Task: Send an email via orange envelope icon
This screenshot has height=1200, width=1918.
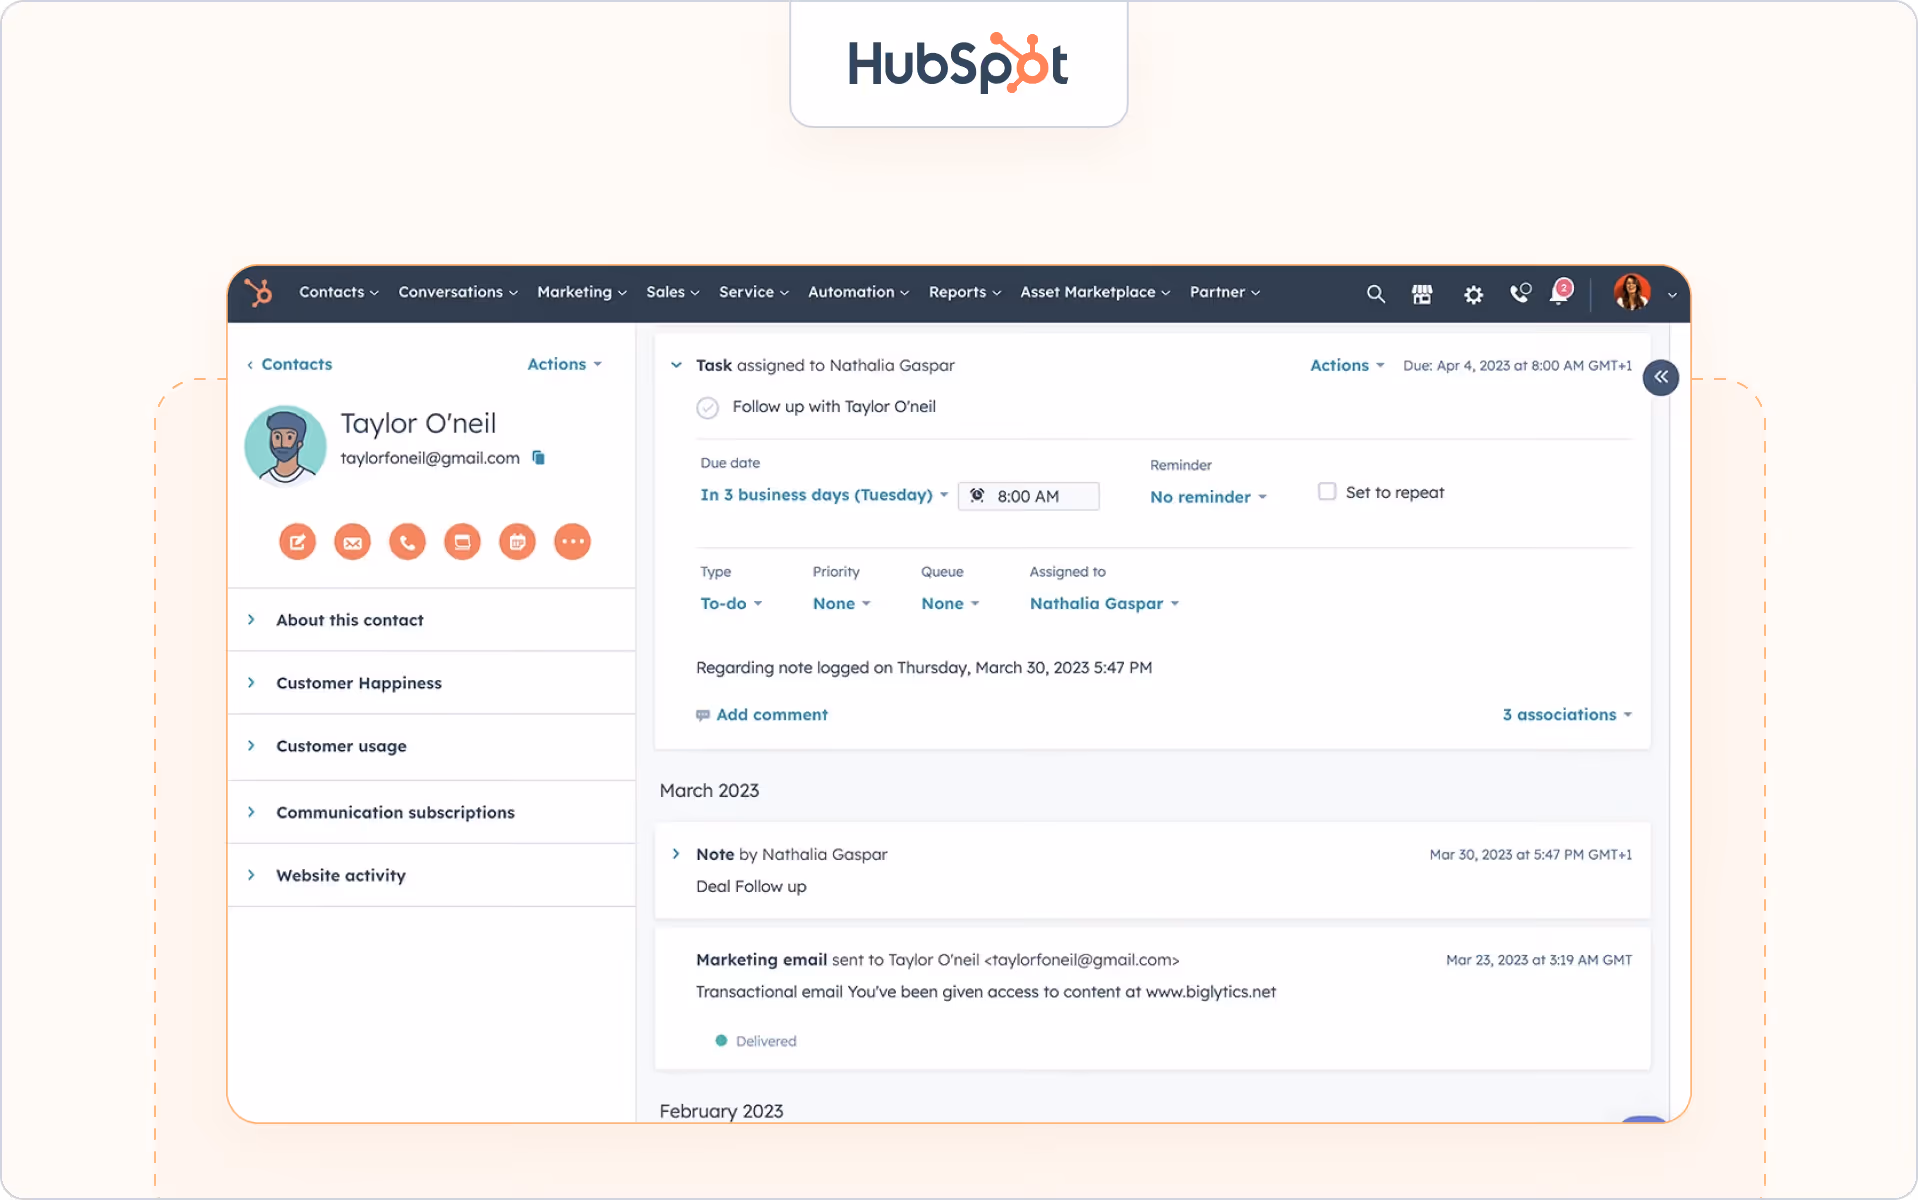Action: (x=352, y=542)
